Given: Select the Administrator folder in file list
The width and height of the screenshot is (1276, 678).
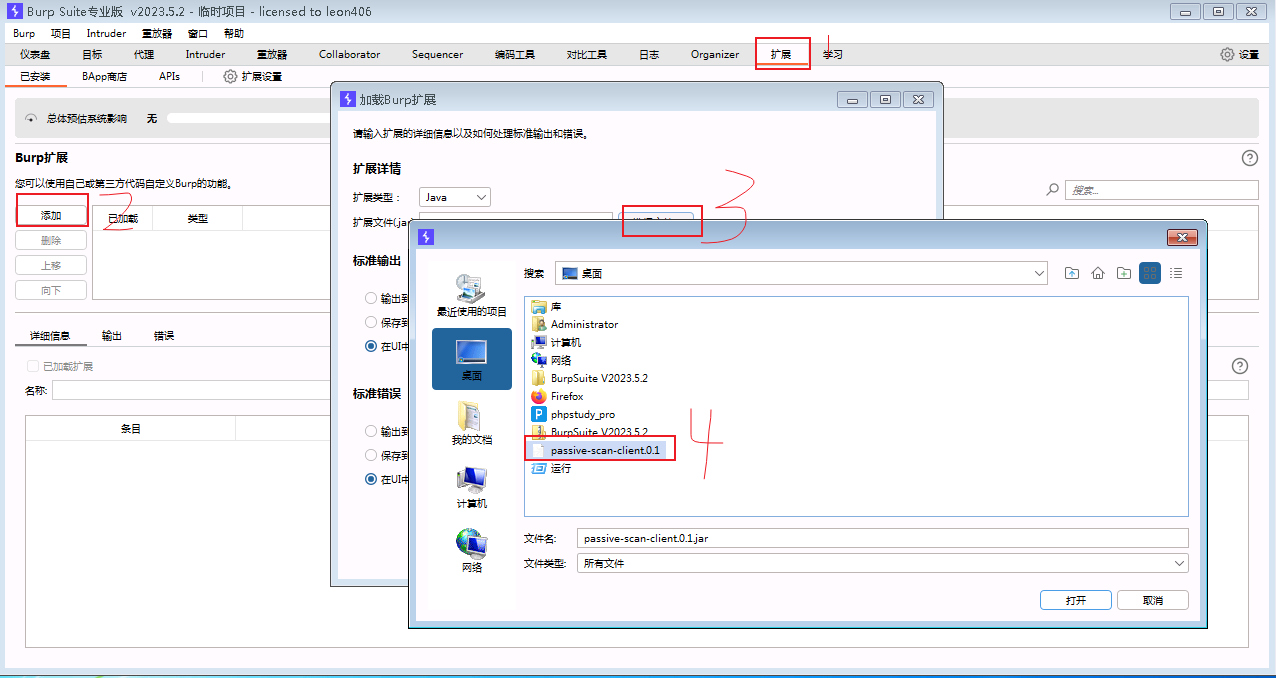Looking at the screenshot, I should click(x=575, y=324).
